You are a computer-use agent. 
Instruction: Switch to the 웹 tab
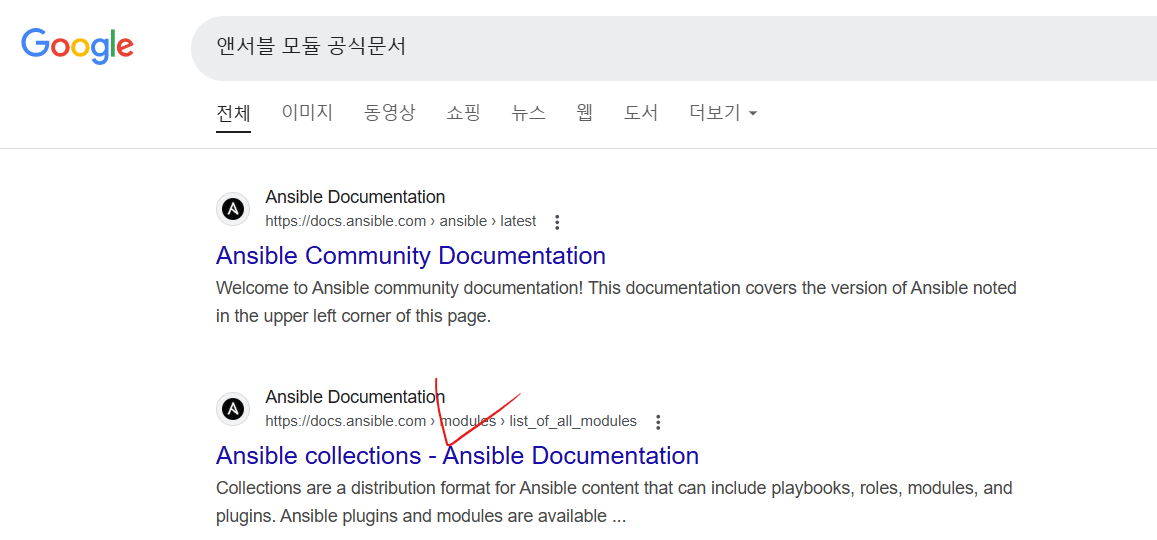point(584,113)
